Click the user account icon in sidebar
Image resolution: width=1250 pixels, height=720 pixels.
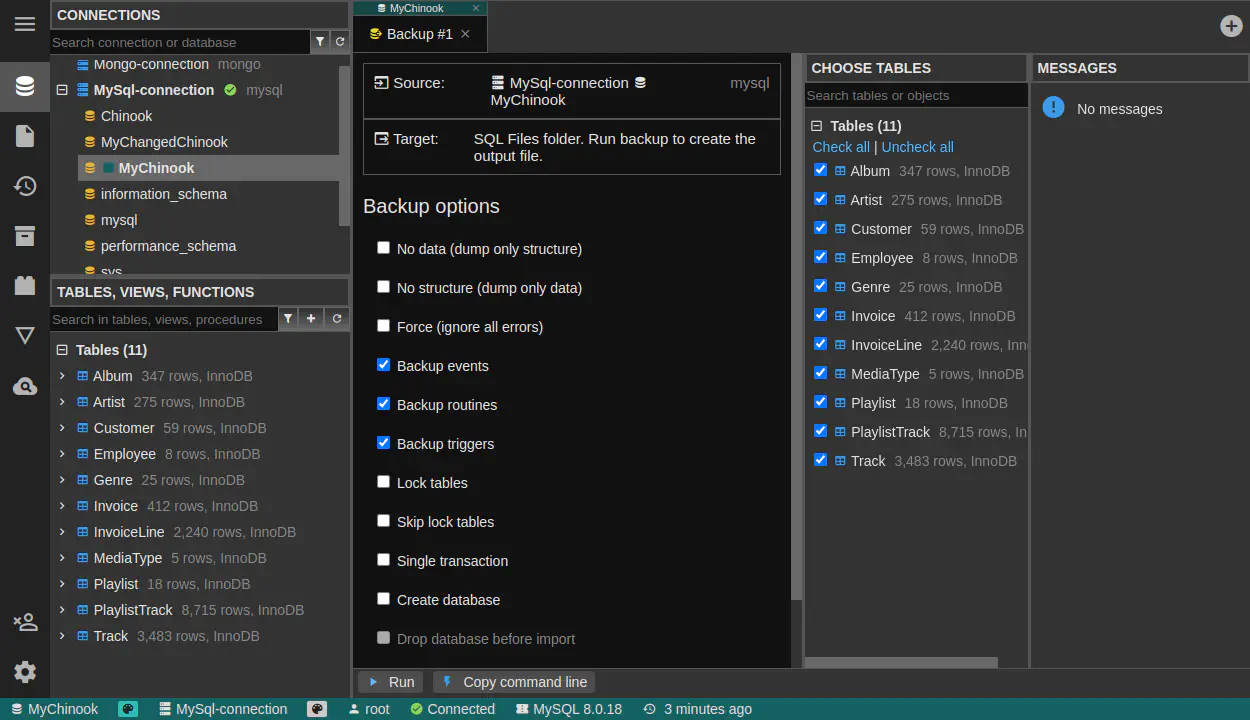pyautogui.click(x=25, y=622)
